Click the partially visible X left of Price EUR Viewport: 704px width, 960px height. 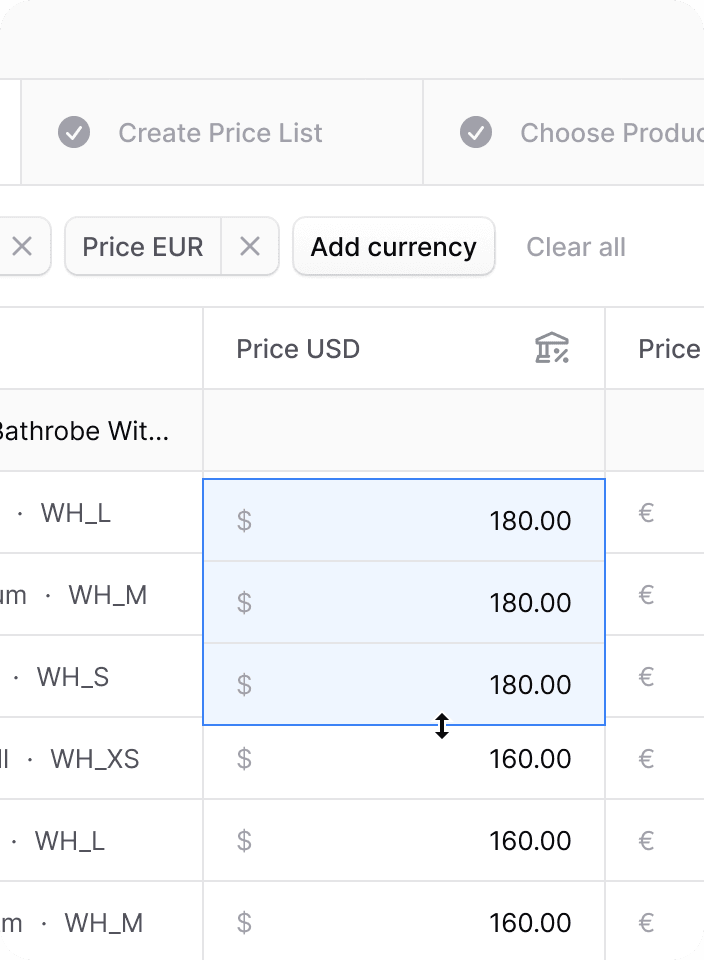point(23,247)
